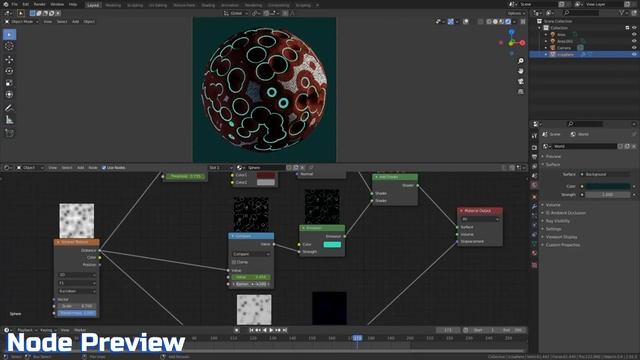Open the viewport Options button
Image resolution: width=640 pixels, height=360 pixels.
[515, 13]
